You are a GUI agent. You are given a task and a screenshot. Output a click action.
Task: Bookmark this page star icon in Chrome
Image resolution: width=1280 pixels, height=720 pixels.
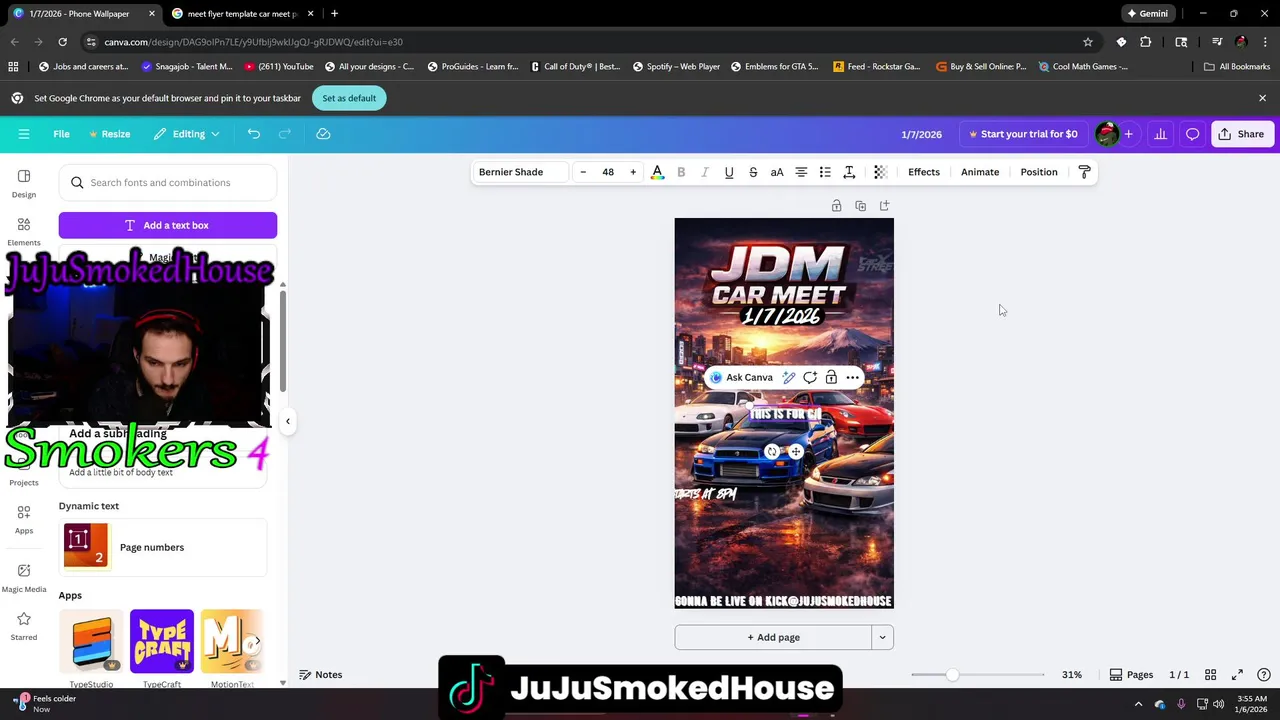[1088, 42]
